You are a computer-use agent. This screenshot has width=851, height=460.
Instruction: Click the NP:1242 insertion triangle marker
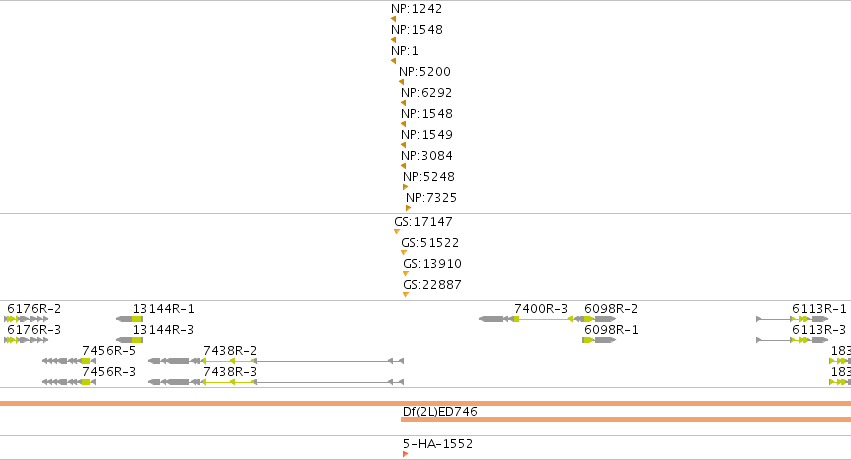pos(393,19)
